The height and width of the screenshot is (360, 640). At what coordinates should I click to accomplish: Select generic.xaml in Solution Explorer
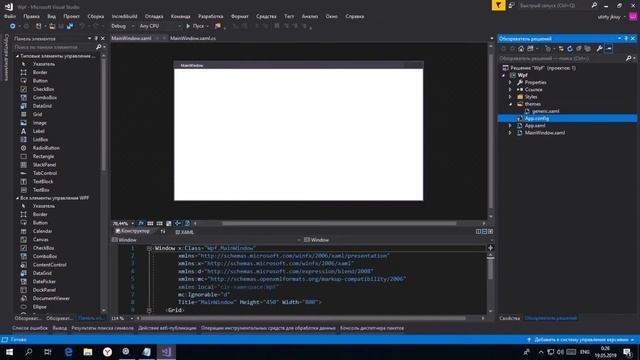[x=545, y=111]
